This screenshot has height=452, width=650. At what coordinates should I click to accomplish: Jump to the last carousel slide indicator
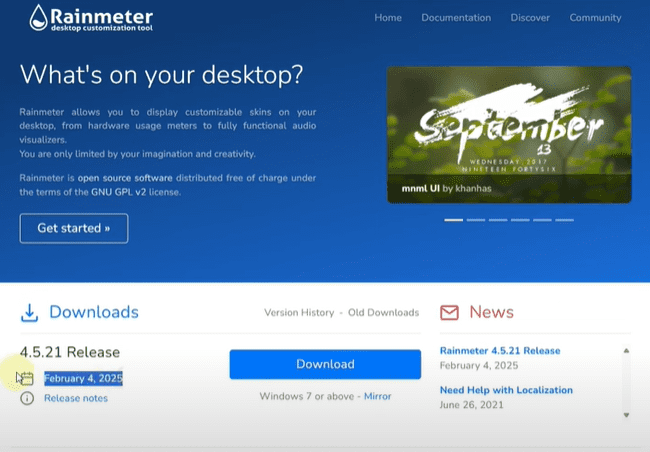click(x=564, y=219)
